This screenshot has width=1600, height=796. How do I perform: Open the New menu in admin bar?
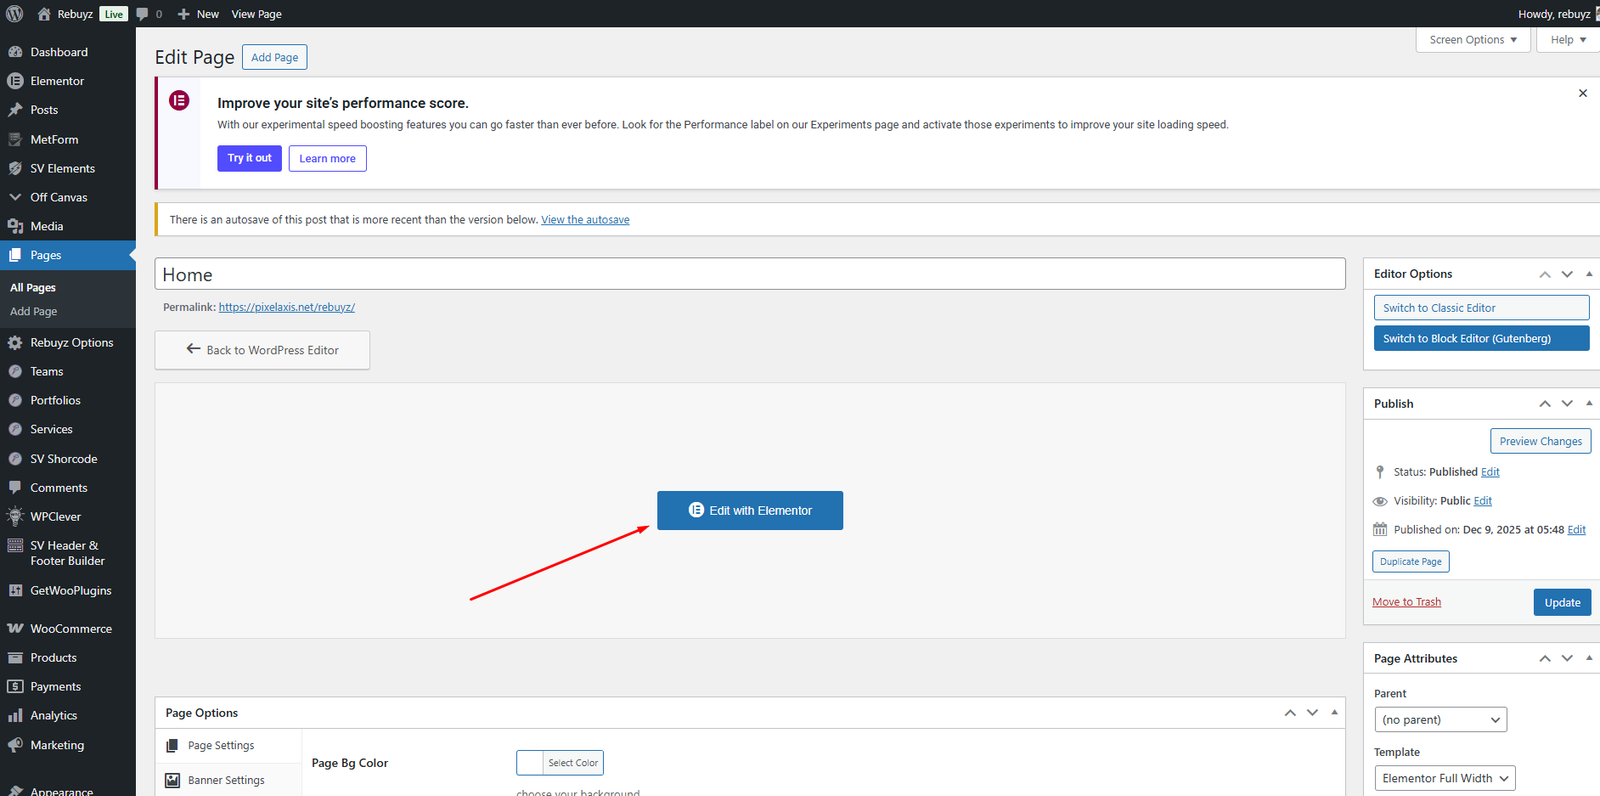click(x=198, y=14)
